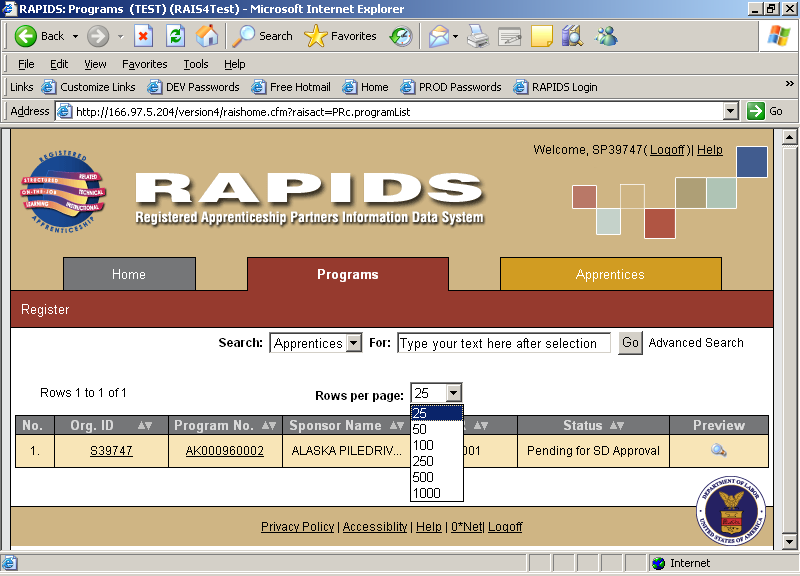This screenshot has width=800, height=576.
Task: Go to browser Home icon
Action: 207,36
